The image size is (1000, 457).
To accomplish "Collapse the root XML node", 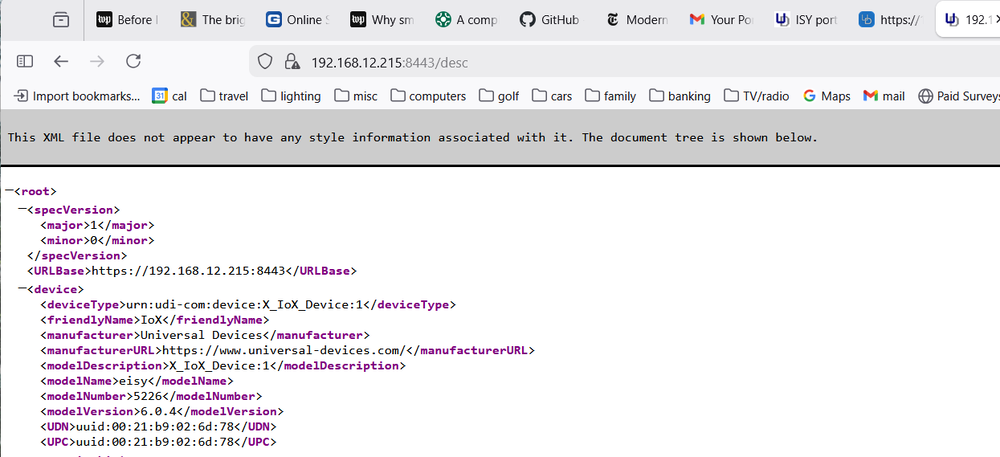I will coord(10,190).
